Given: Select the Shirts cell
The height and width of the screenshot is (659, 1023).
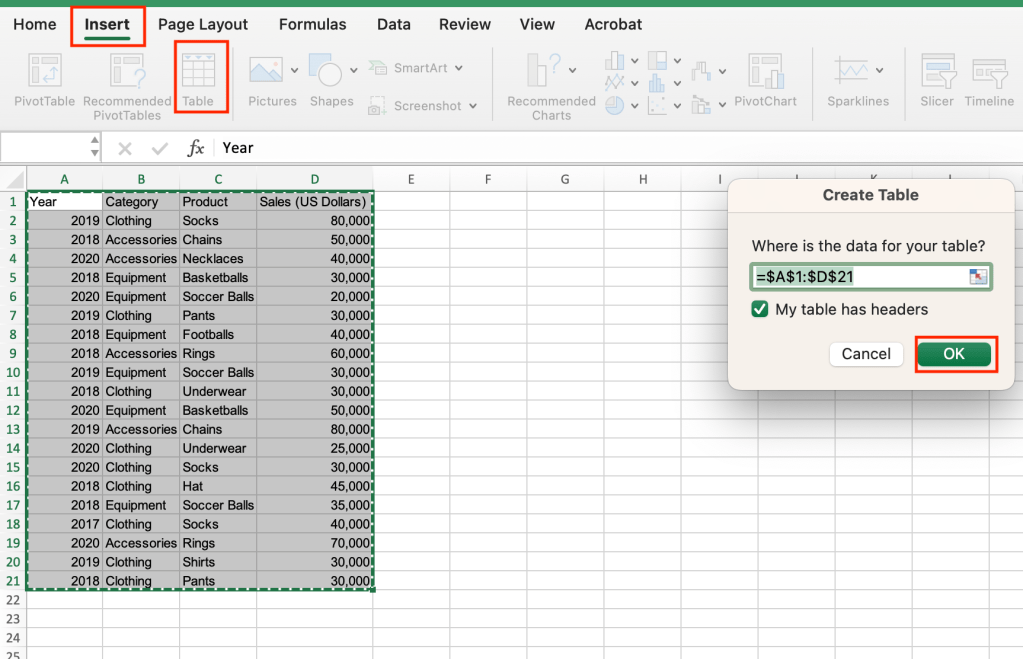Looking at the screenshot, I should 218,562.
